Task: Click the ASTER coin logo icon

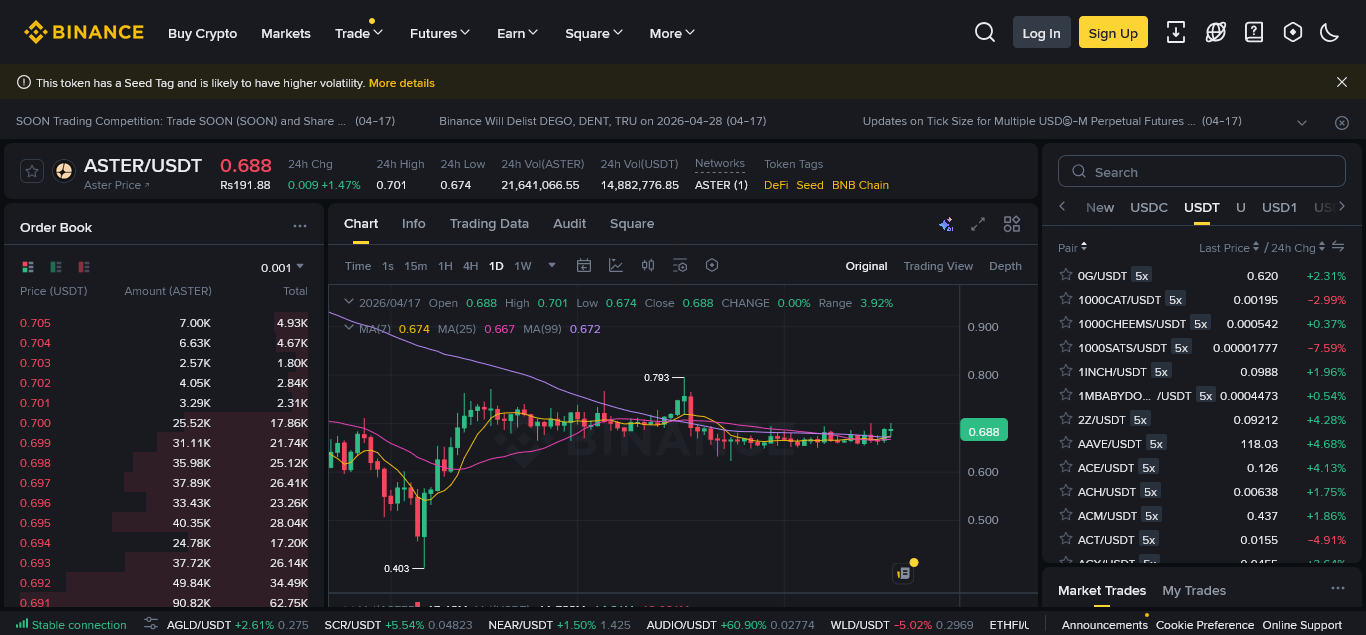Action: pos(64,171)
